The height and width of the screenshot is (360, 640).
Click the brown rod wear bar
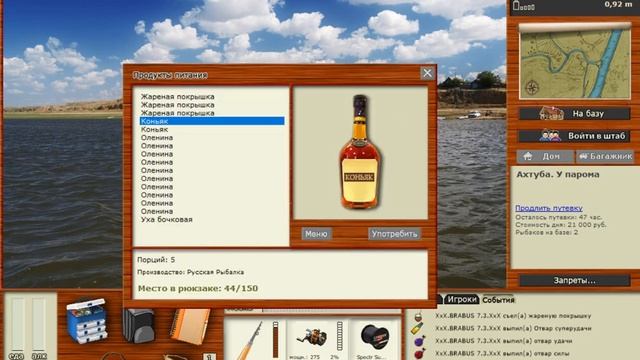click(x=276, y=340)
